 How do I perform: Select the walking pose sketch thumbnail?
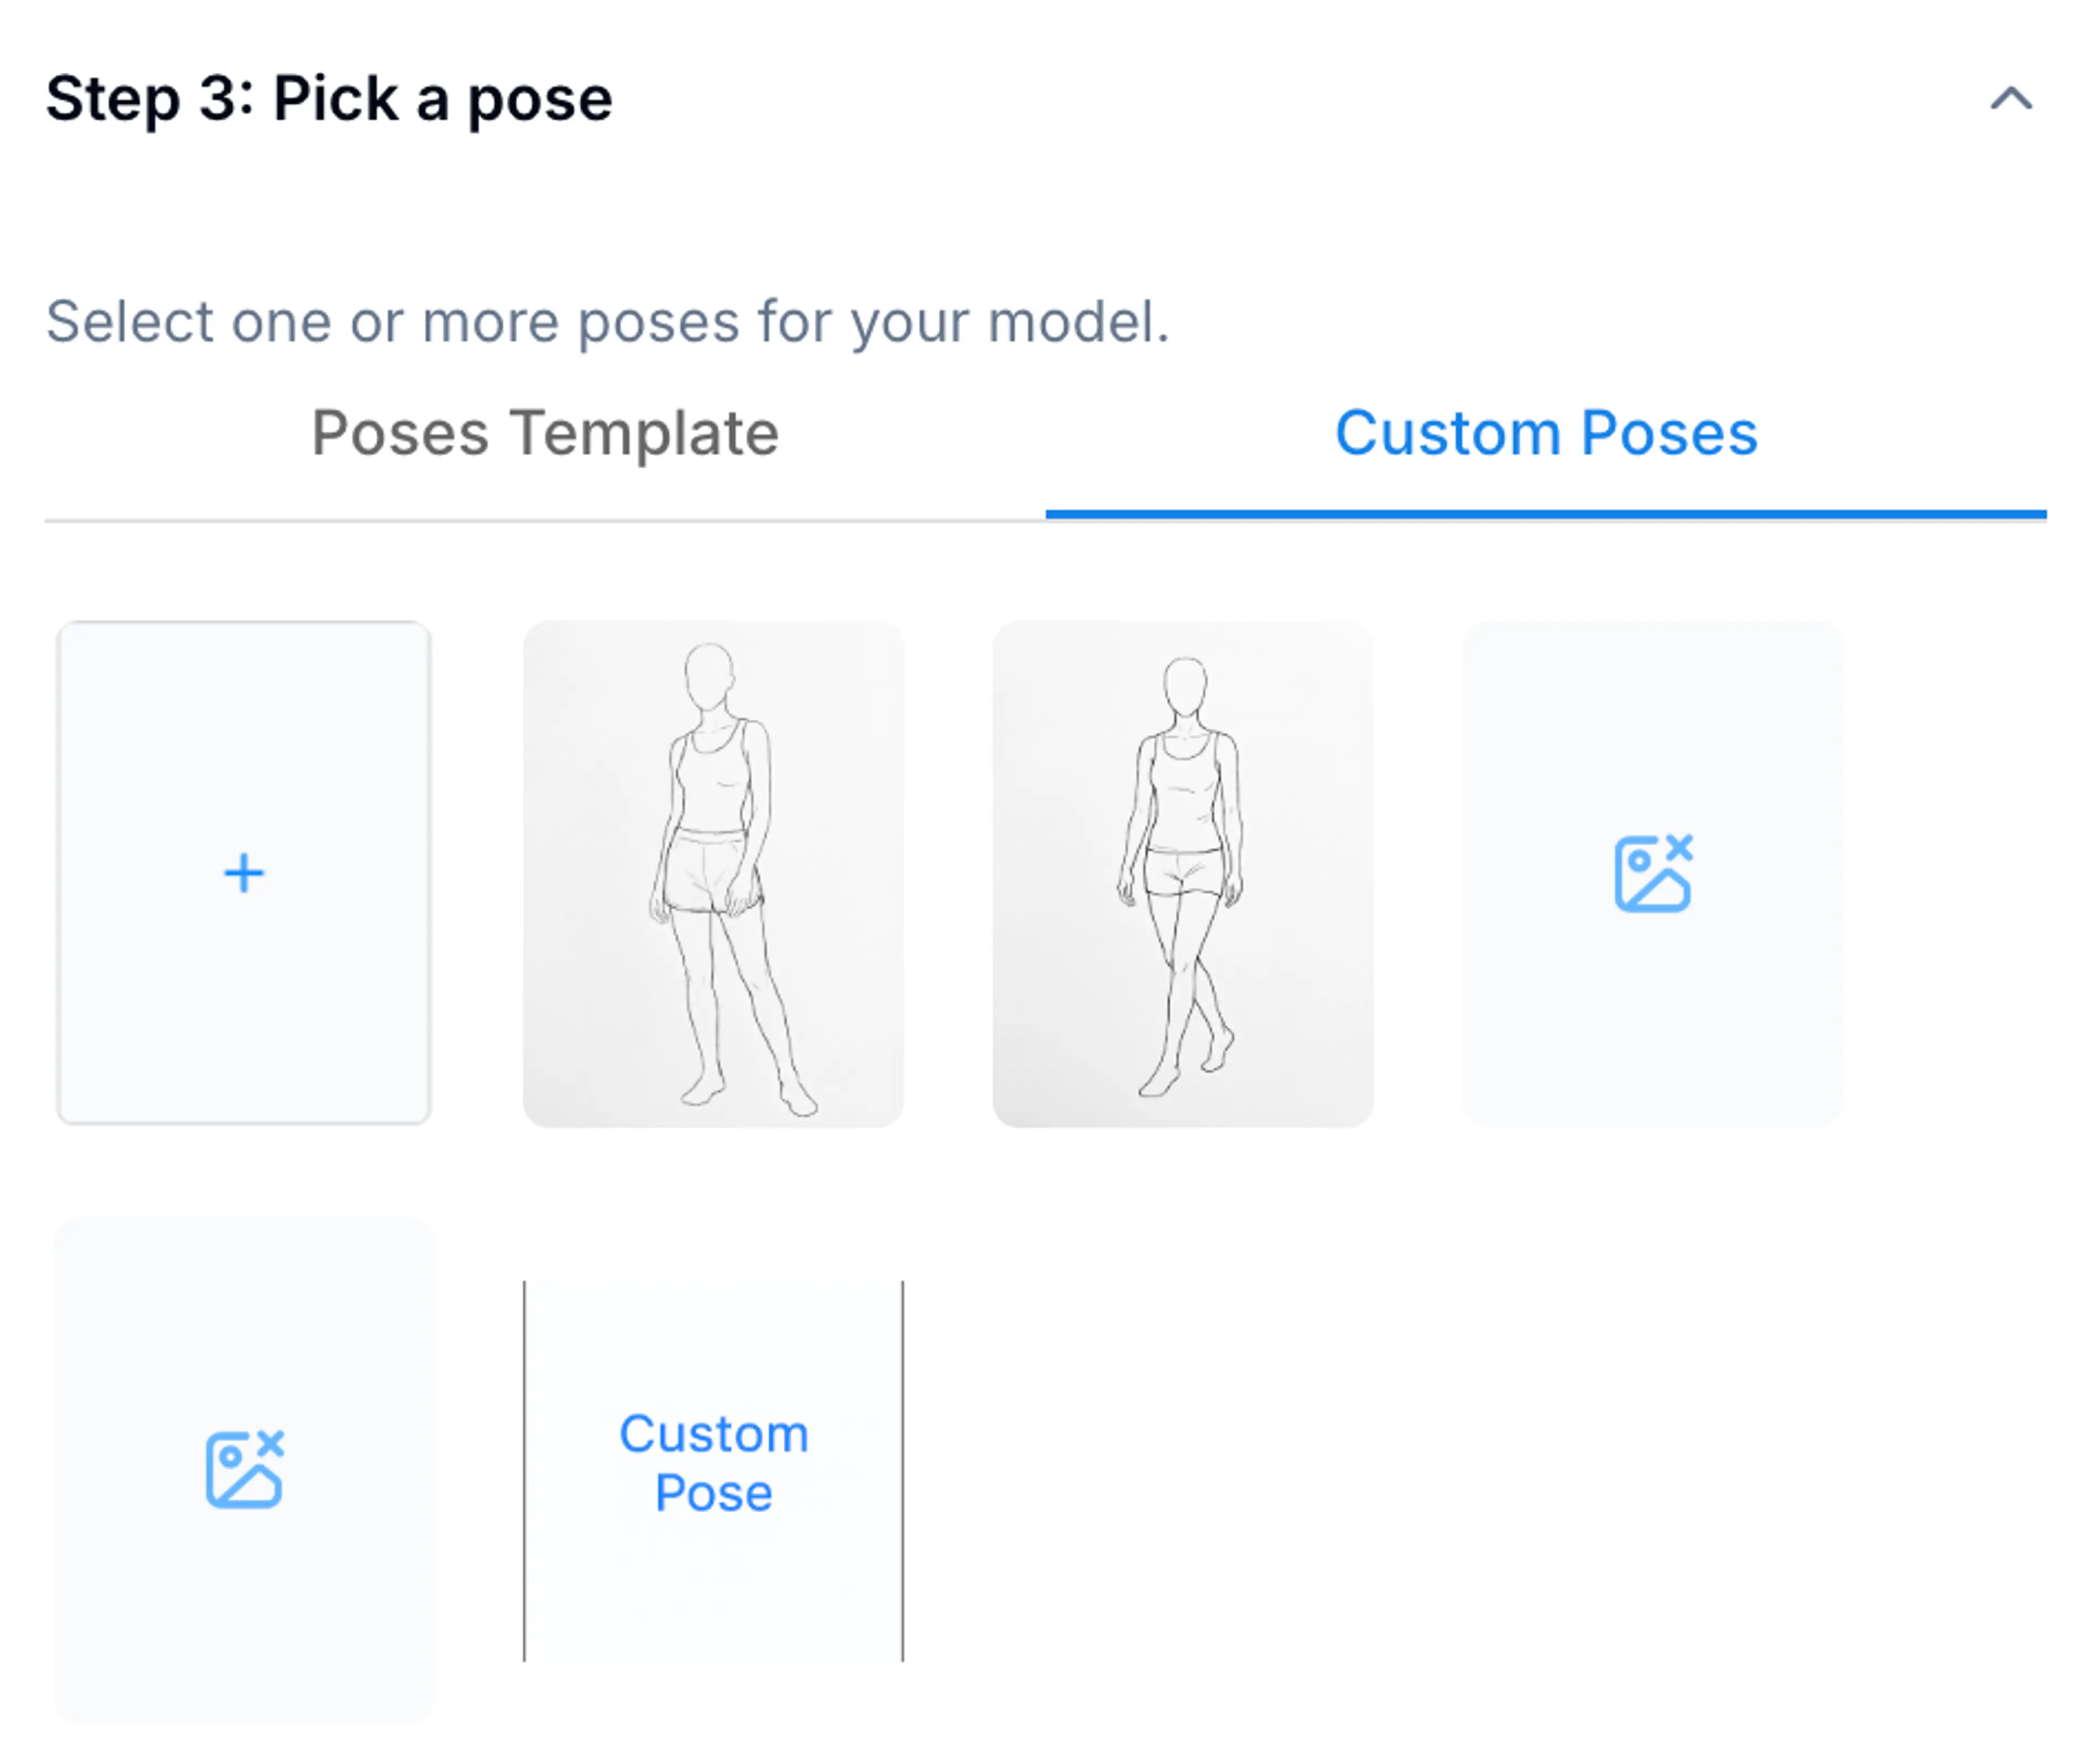[1182, 873]
